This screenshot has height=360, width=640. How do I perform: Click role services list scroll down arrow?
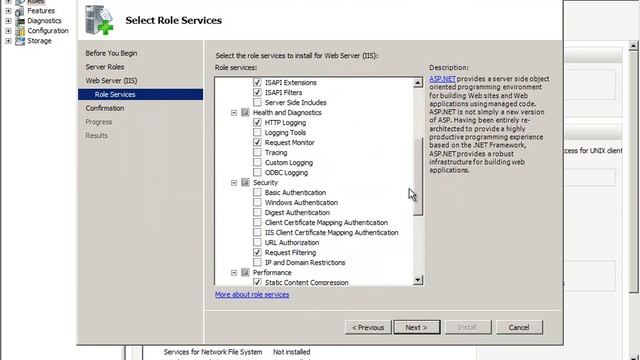tap(418, 280)
